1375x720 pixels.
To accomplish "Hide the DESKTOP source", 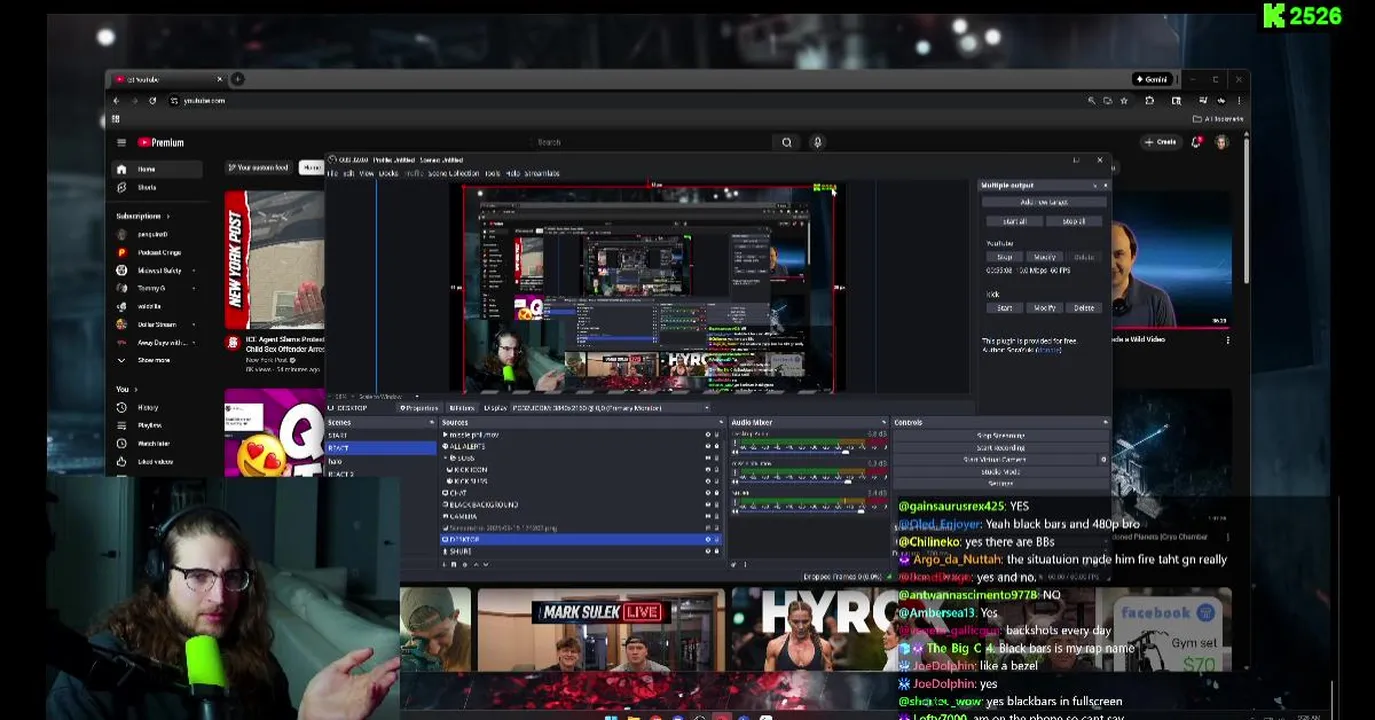I will (x=708, y=539).
